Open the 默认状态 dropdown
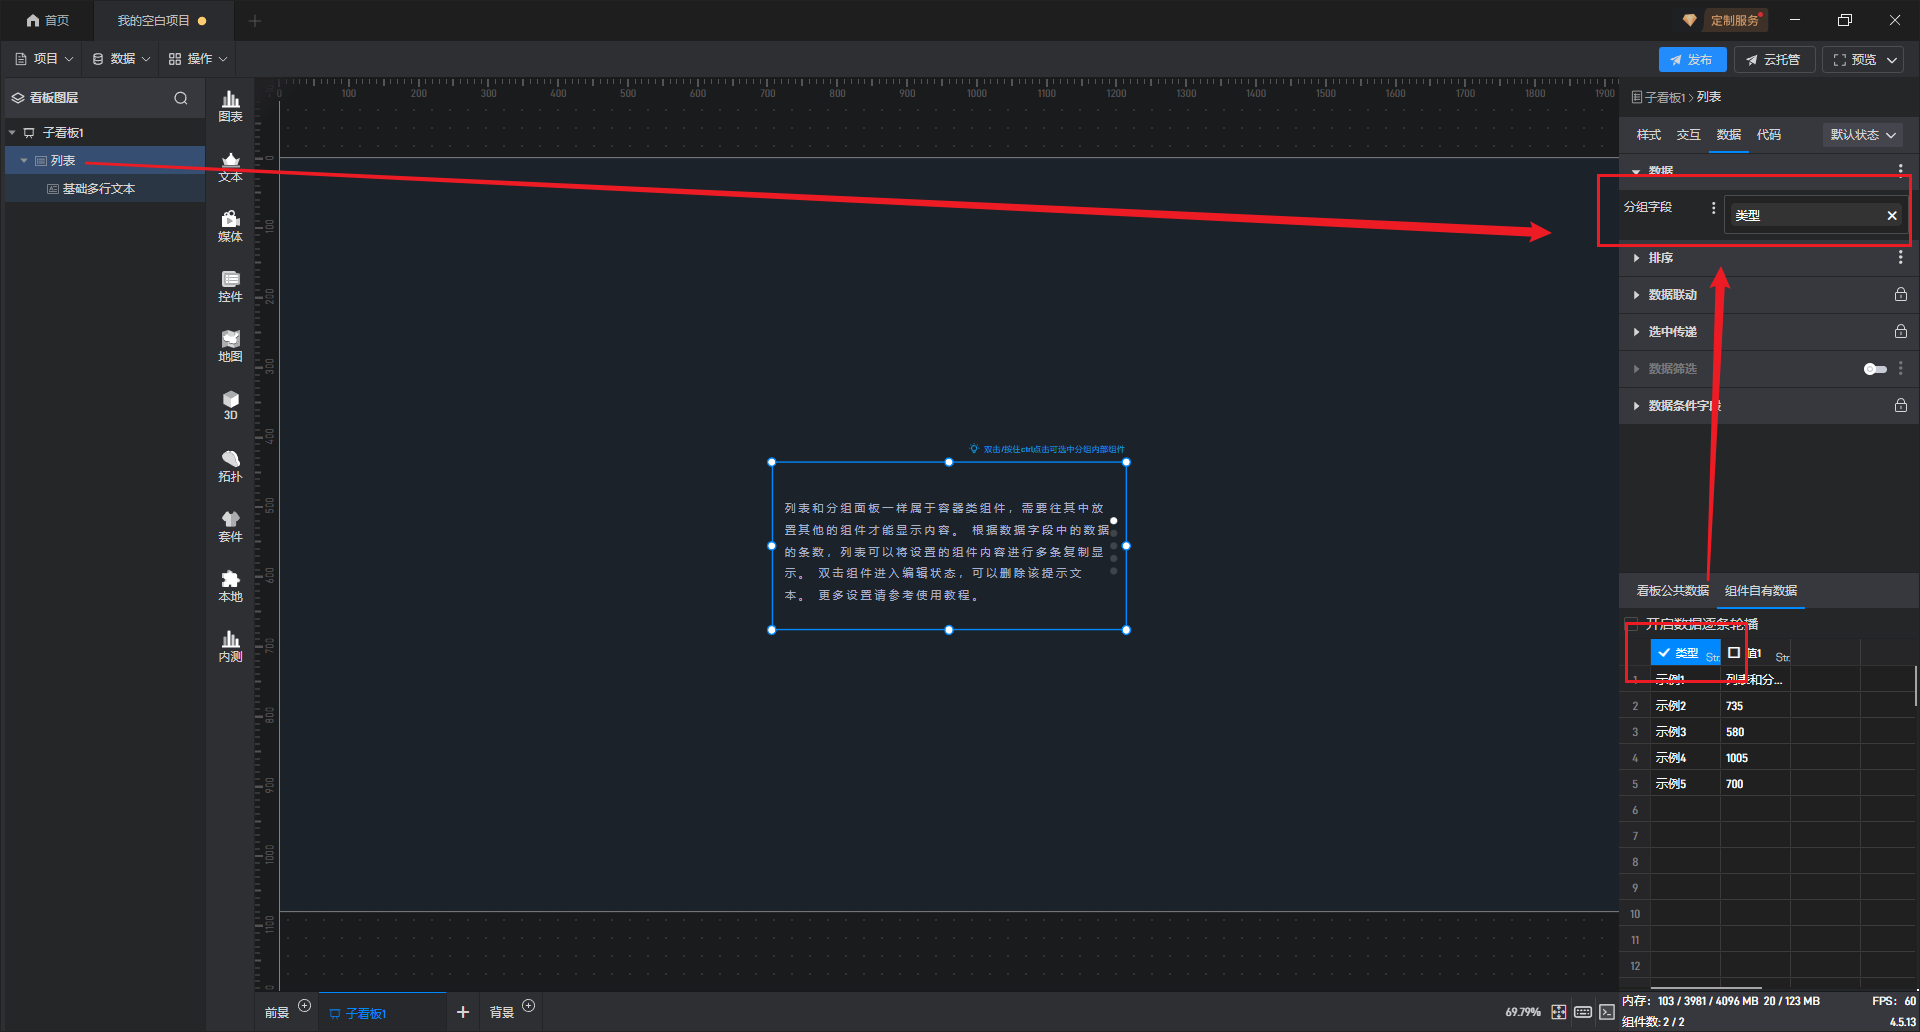Screen dimensions: 1920x1032 (1862, 135)
